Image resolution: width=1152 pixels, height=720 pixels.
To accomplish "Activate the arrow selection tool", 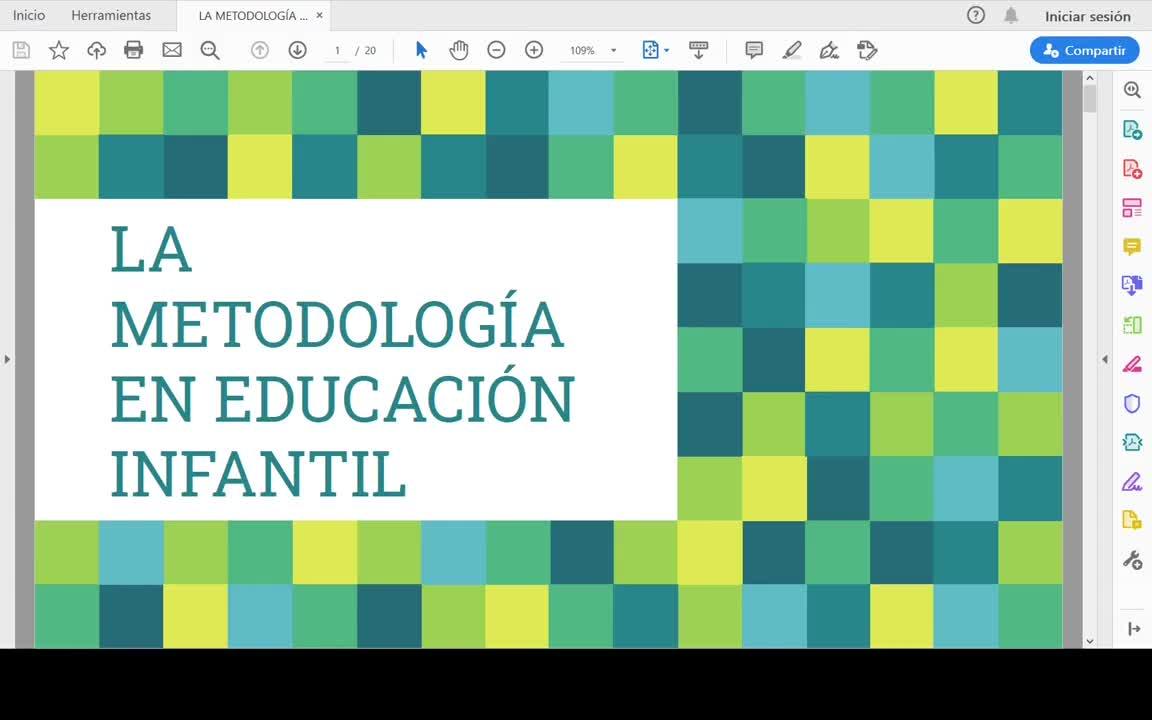I will 421,50.
